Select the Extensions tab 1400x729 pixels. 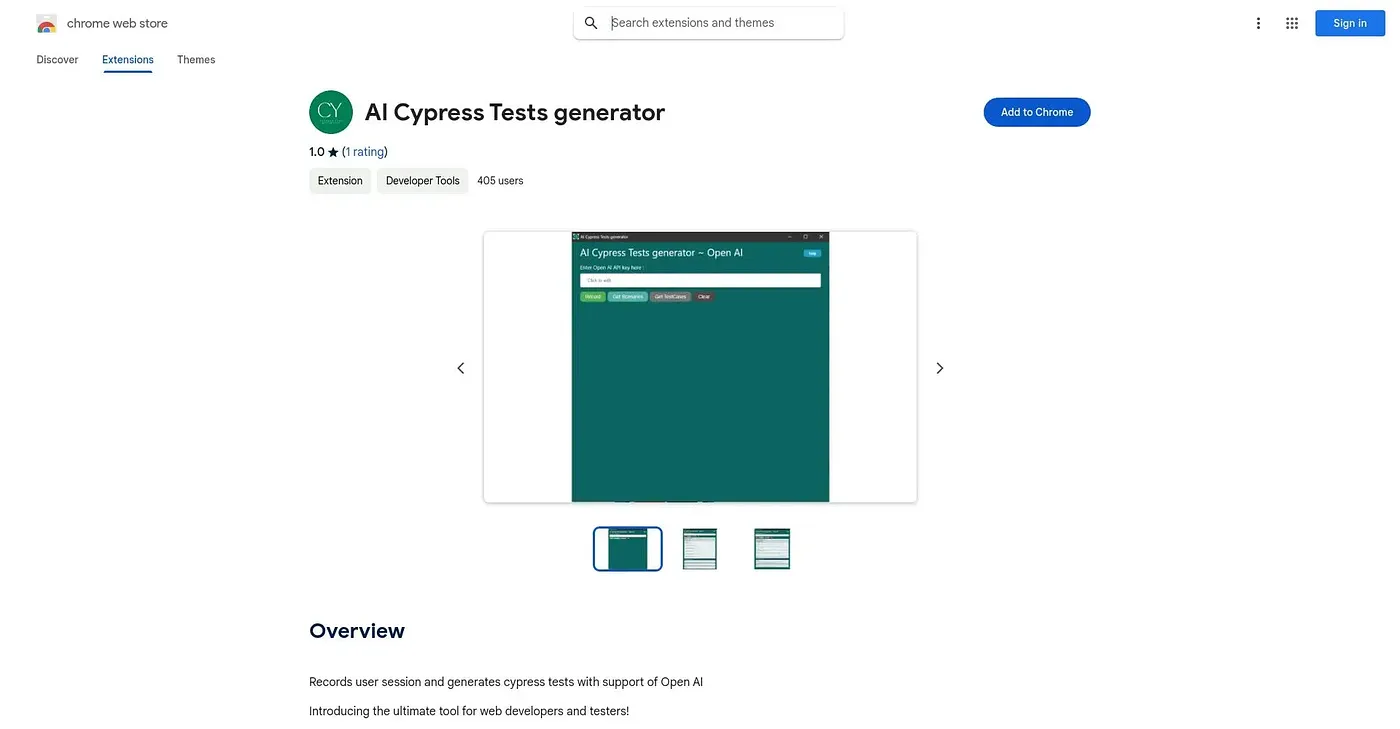click(128, 60)
